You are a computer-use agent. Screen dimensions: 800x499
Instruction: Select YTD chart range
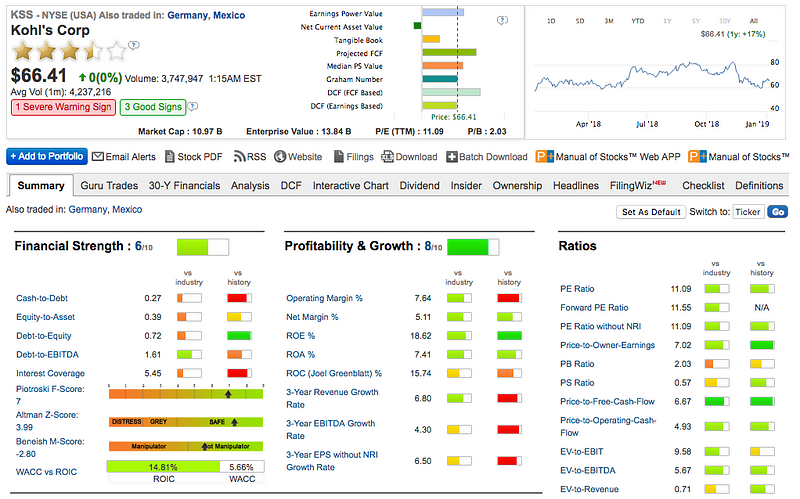pyautogui.click(x=638, y=21)
